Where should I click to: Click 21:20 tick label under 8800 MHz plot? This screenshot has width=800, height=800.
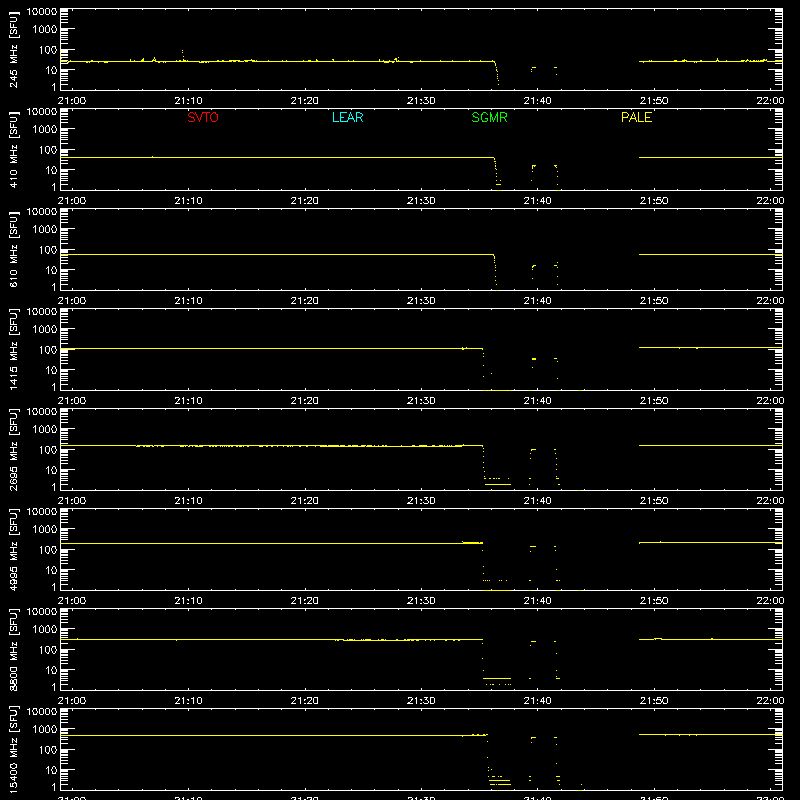point(305,701)
